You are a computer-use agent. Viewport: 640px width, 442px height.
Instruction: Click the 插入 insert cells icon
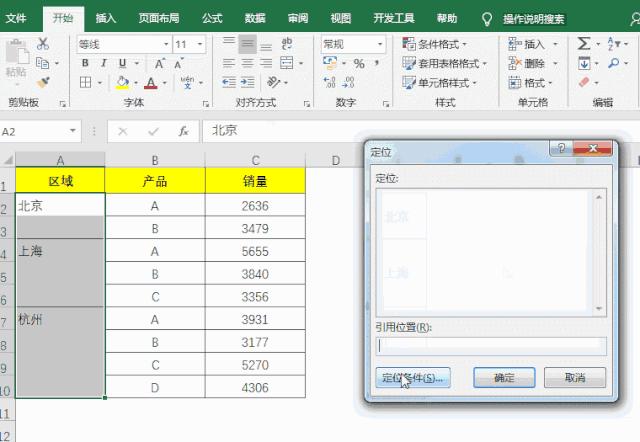[515, 44]
